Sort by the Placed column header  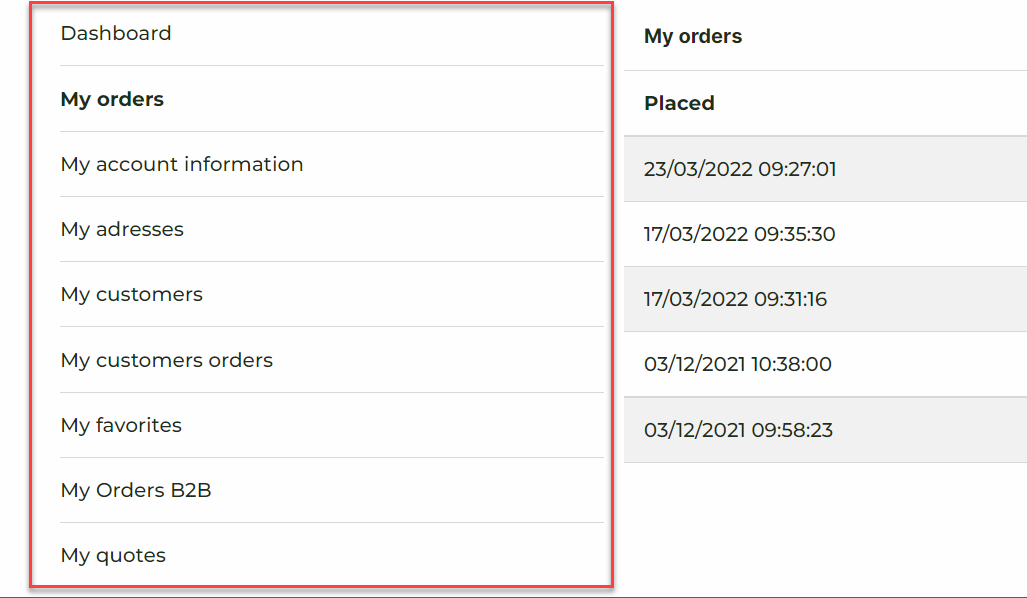(679, 103)
